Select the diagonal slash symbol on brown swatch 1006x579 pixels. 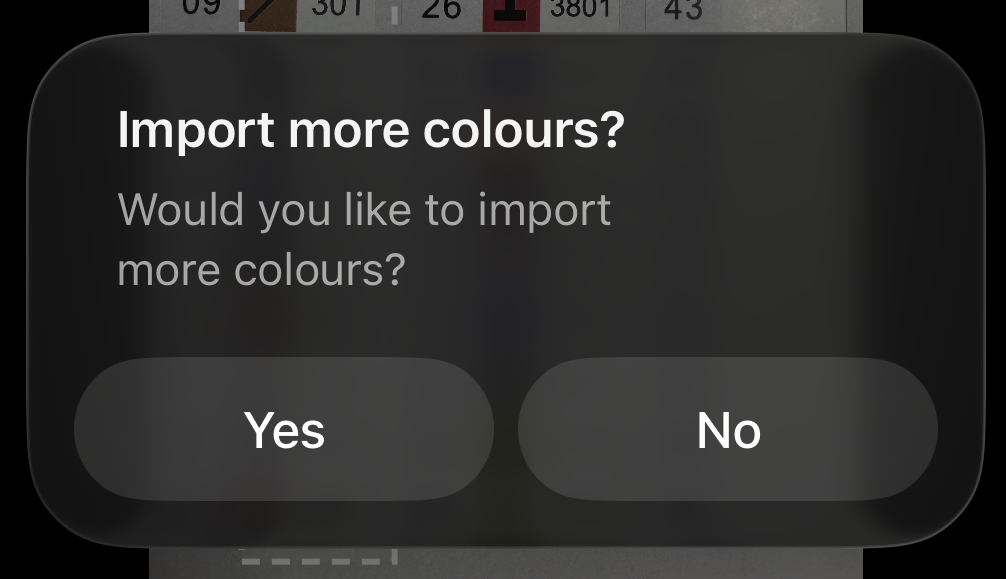261,13
